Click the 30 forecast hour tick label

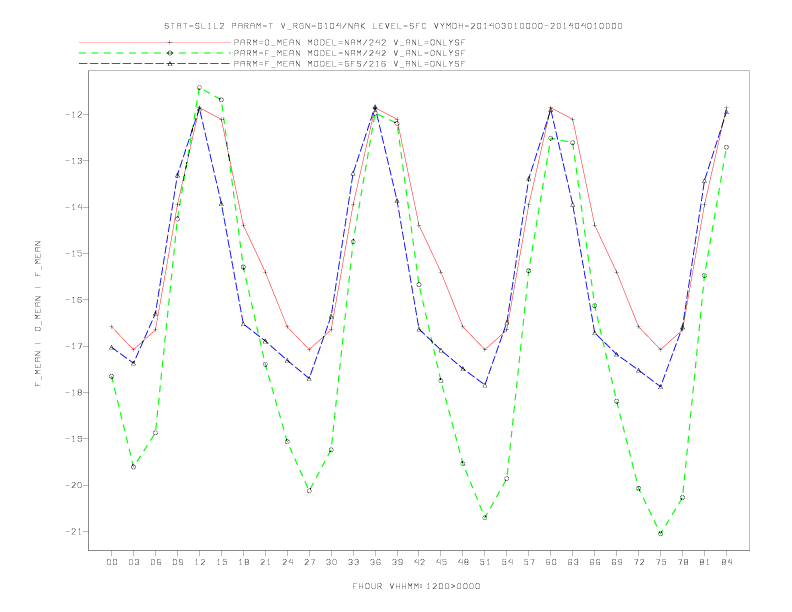331,562
